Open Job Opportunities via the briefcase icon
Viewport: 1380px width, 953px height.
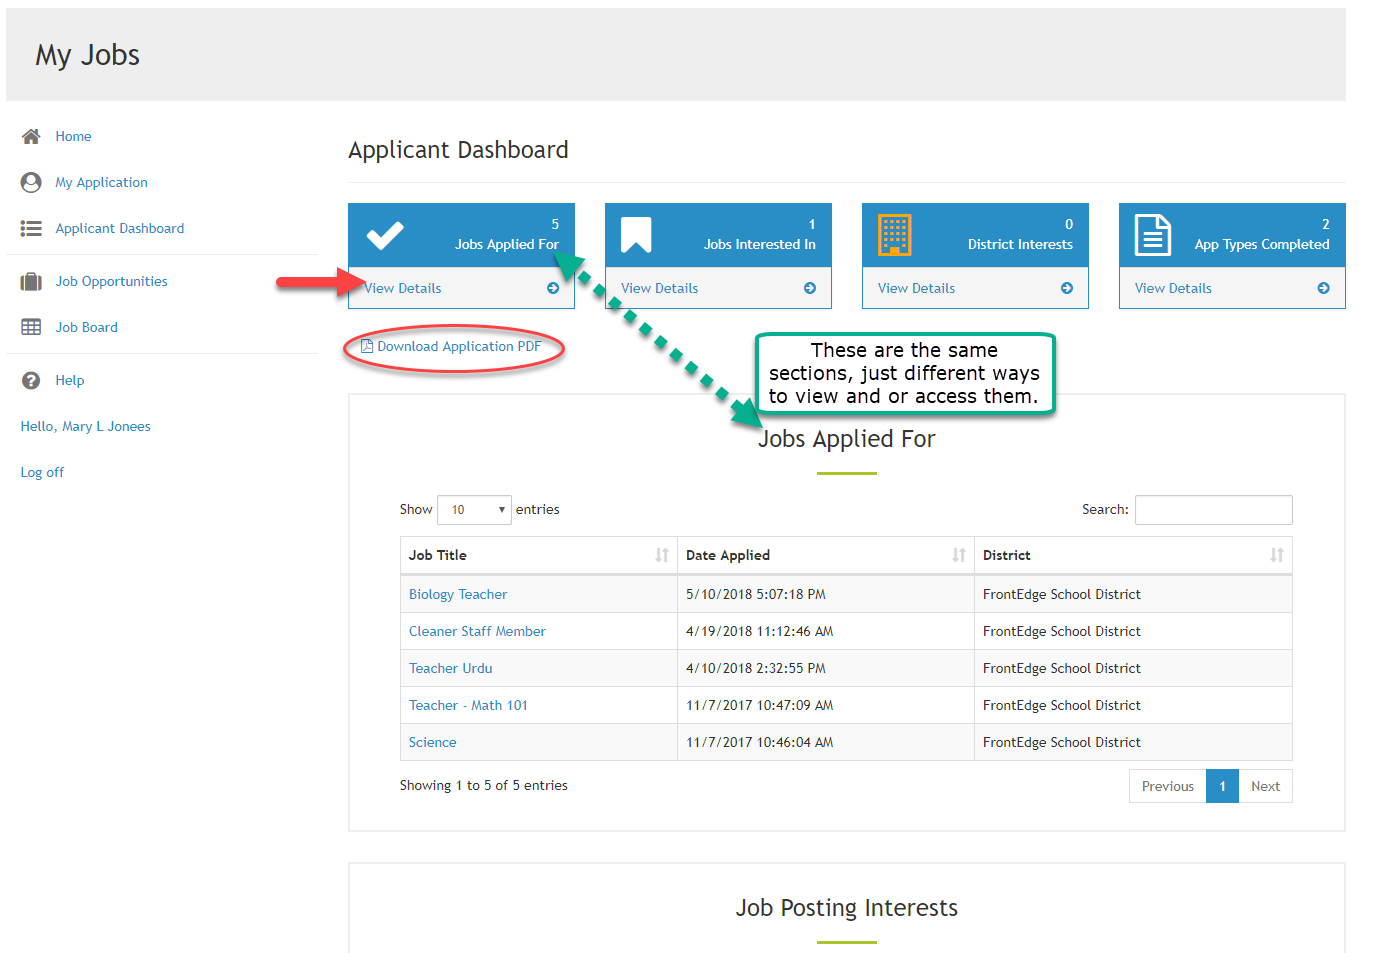coord(30,281)
